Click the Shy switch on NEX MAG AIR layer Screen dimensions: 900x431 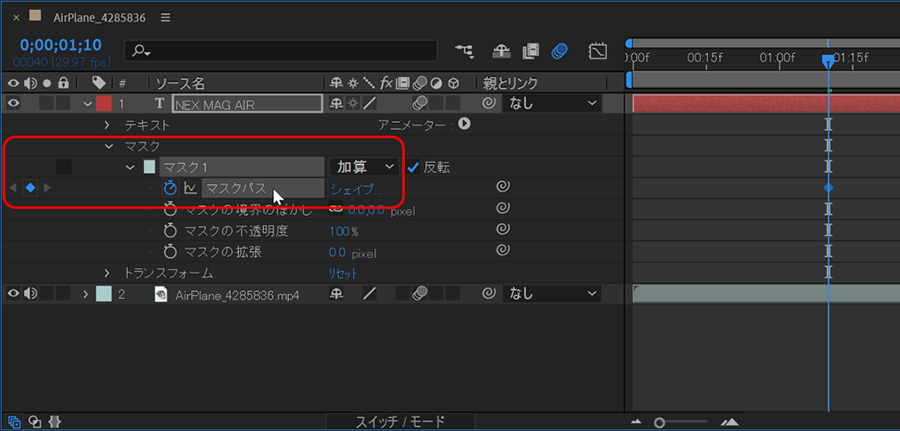pos(335,103)
